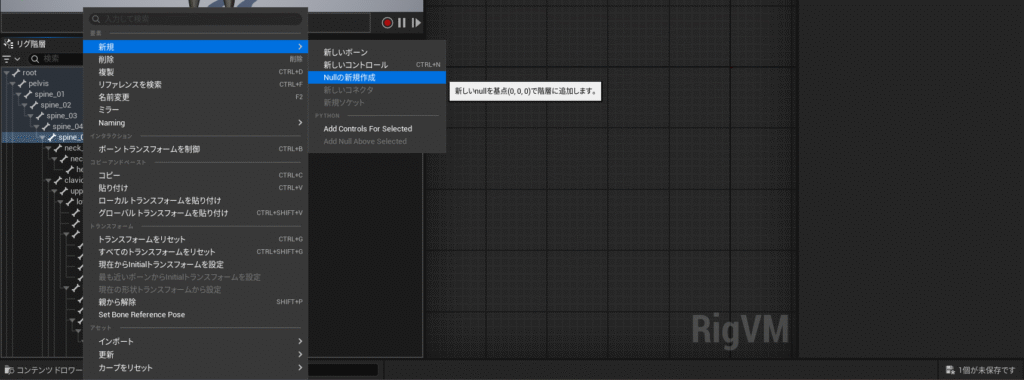
Task: Collapse the pelvis tree expander arrow
Action: (12, 84)
